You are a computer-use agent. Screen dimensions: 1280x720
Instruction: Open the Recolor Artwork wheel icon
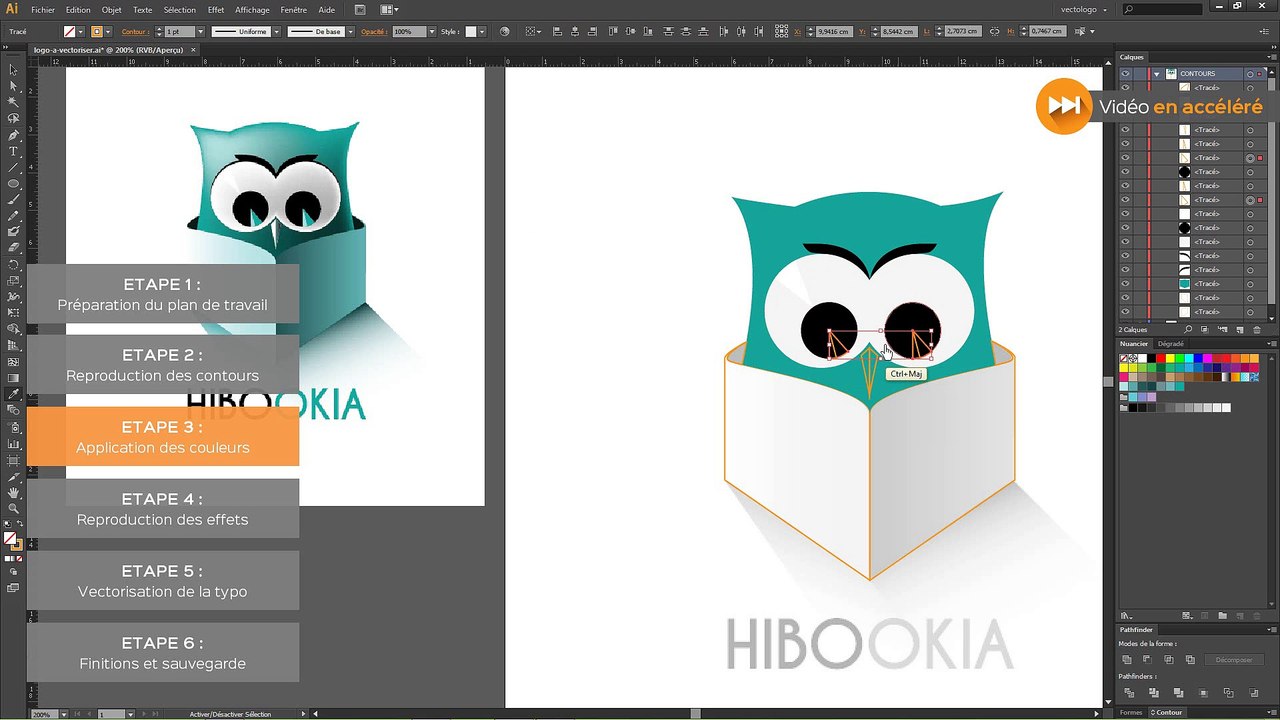pyautogui.click(x=504, y=32)
